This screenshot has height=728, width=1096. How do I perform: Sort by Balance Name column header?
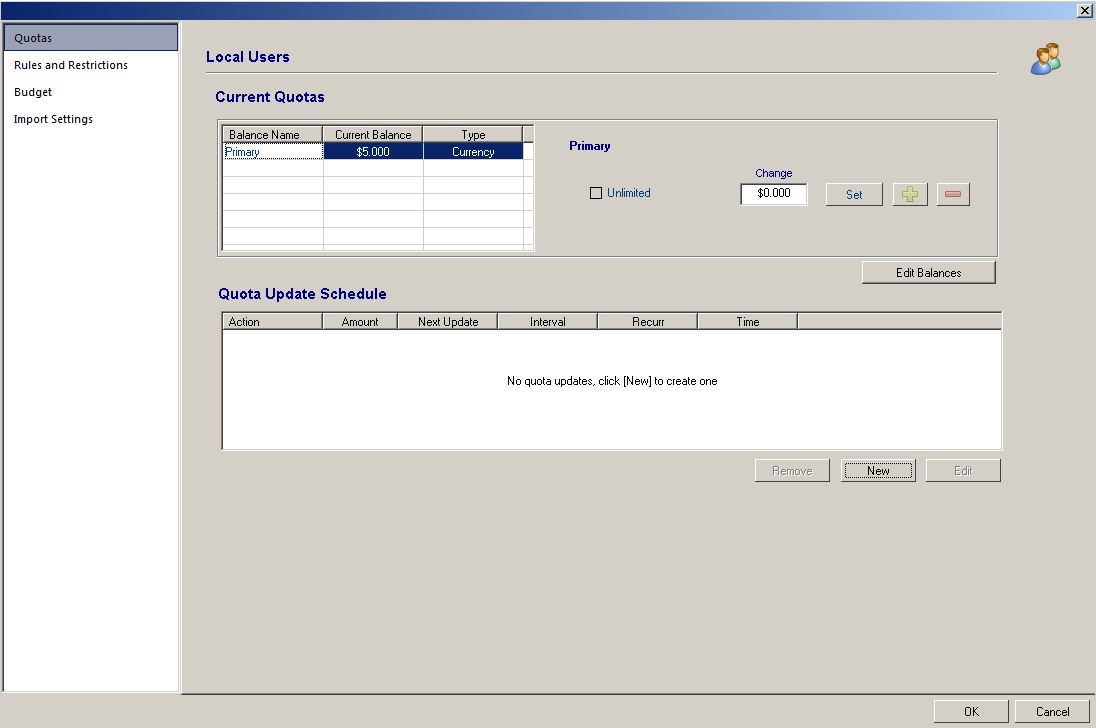click(273, 134)
